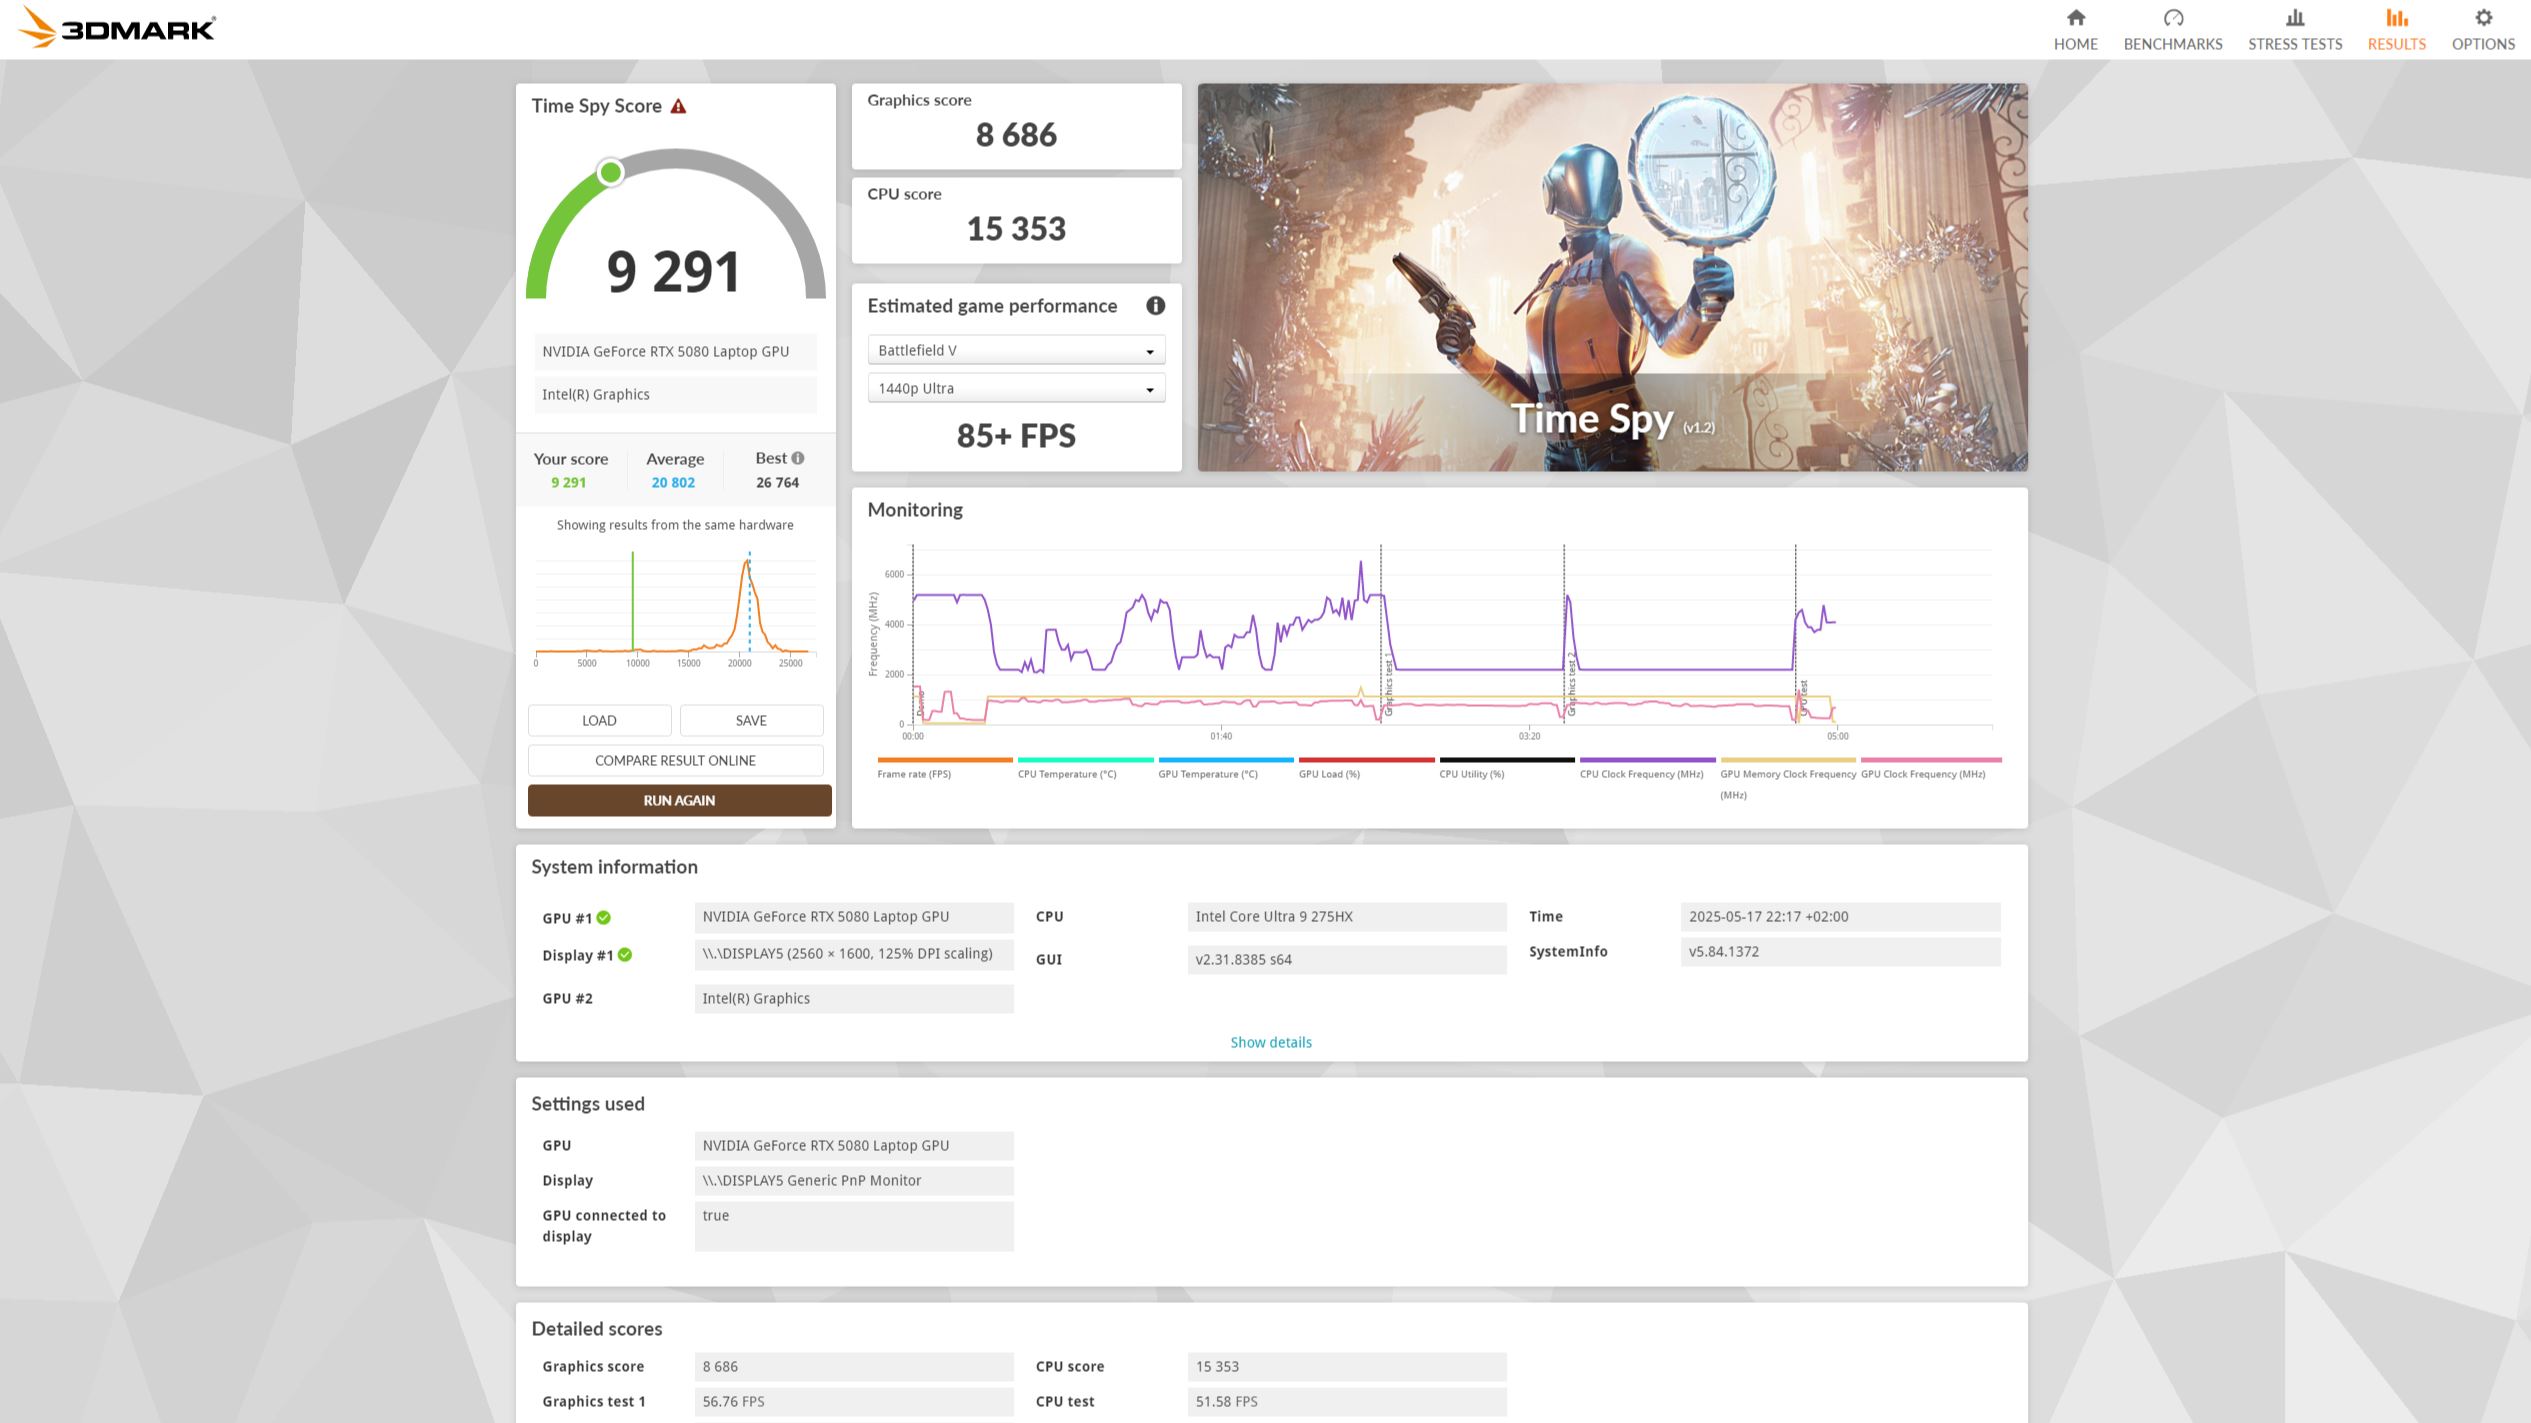Click the average score value 20 802
Viewport: 2531px width, 1423px height.
tap(673, 483)
